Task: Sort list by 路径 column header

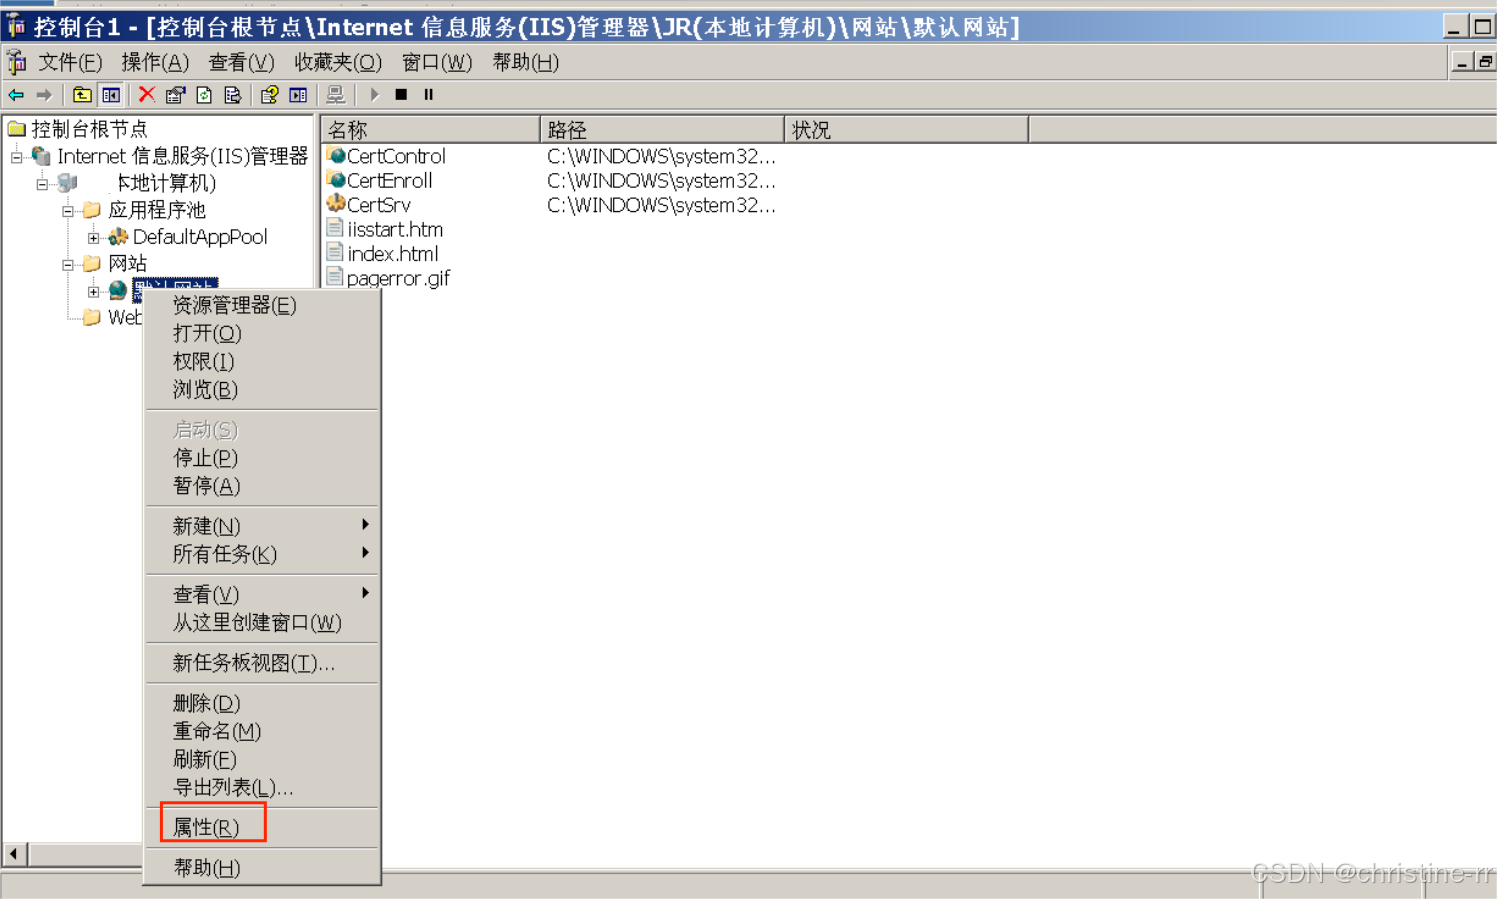Action: (x=662, y=130)
